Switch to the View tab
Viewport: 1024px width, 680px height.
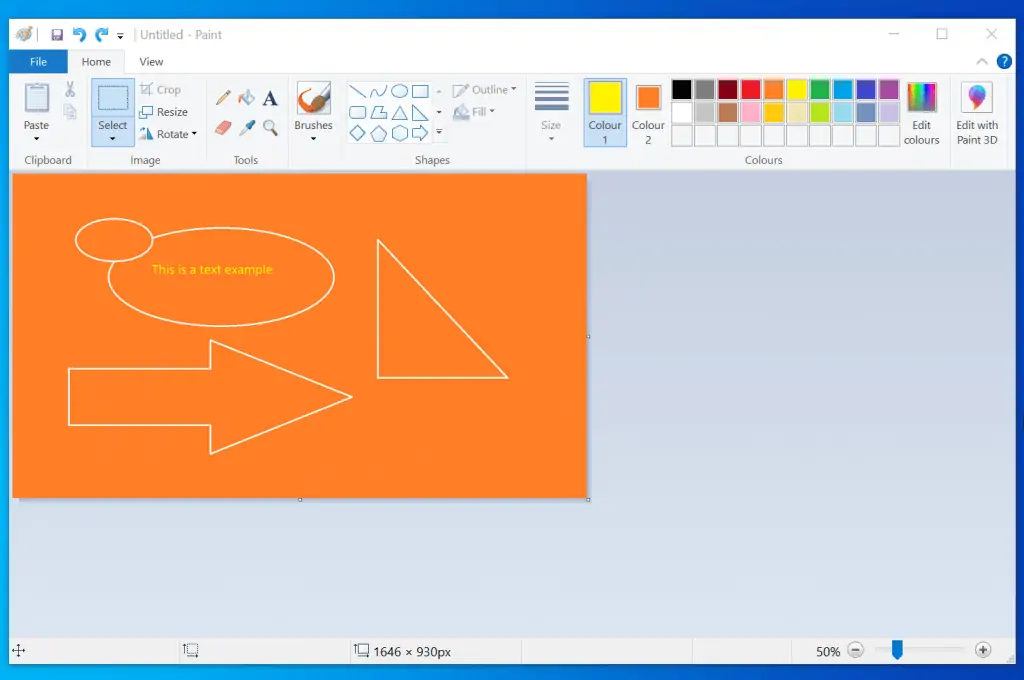coord(151,61)
